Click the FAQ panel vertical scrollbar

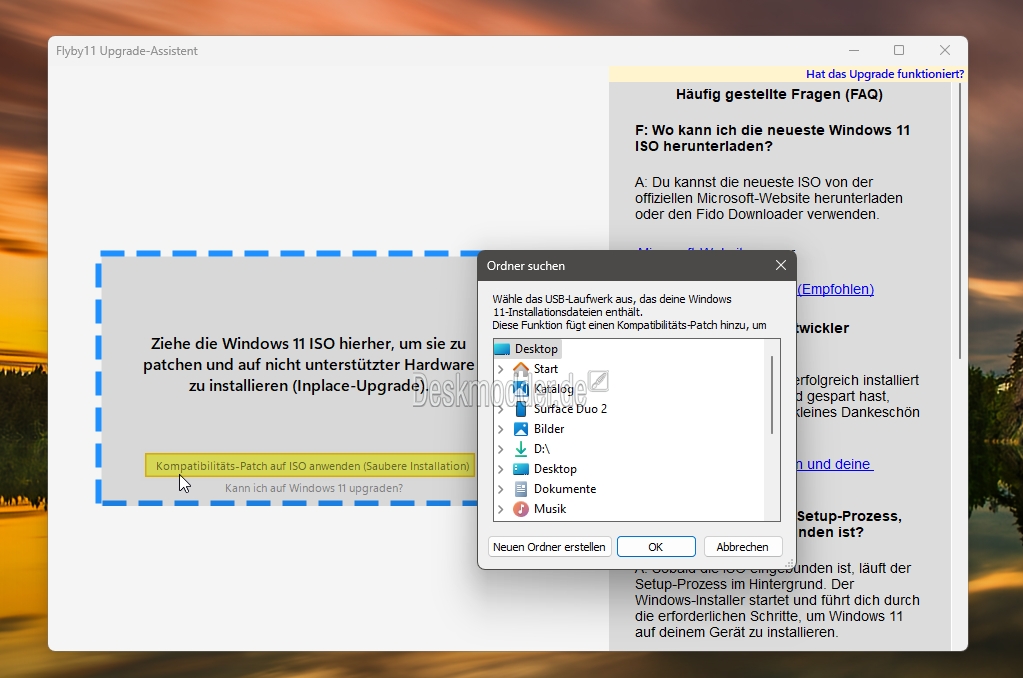[960, 222]
